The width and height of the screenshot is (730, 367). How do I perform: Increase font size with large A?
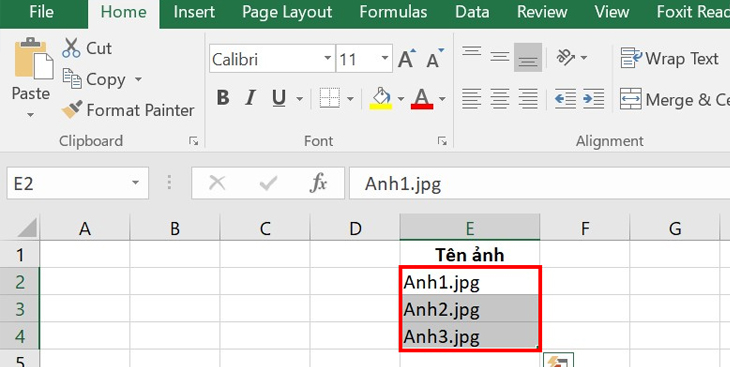pyautogui.click(x=407, y=59)
